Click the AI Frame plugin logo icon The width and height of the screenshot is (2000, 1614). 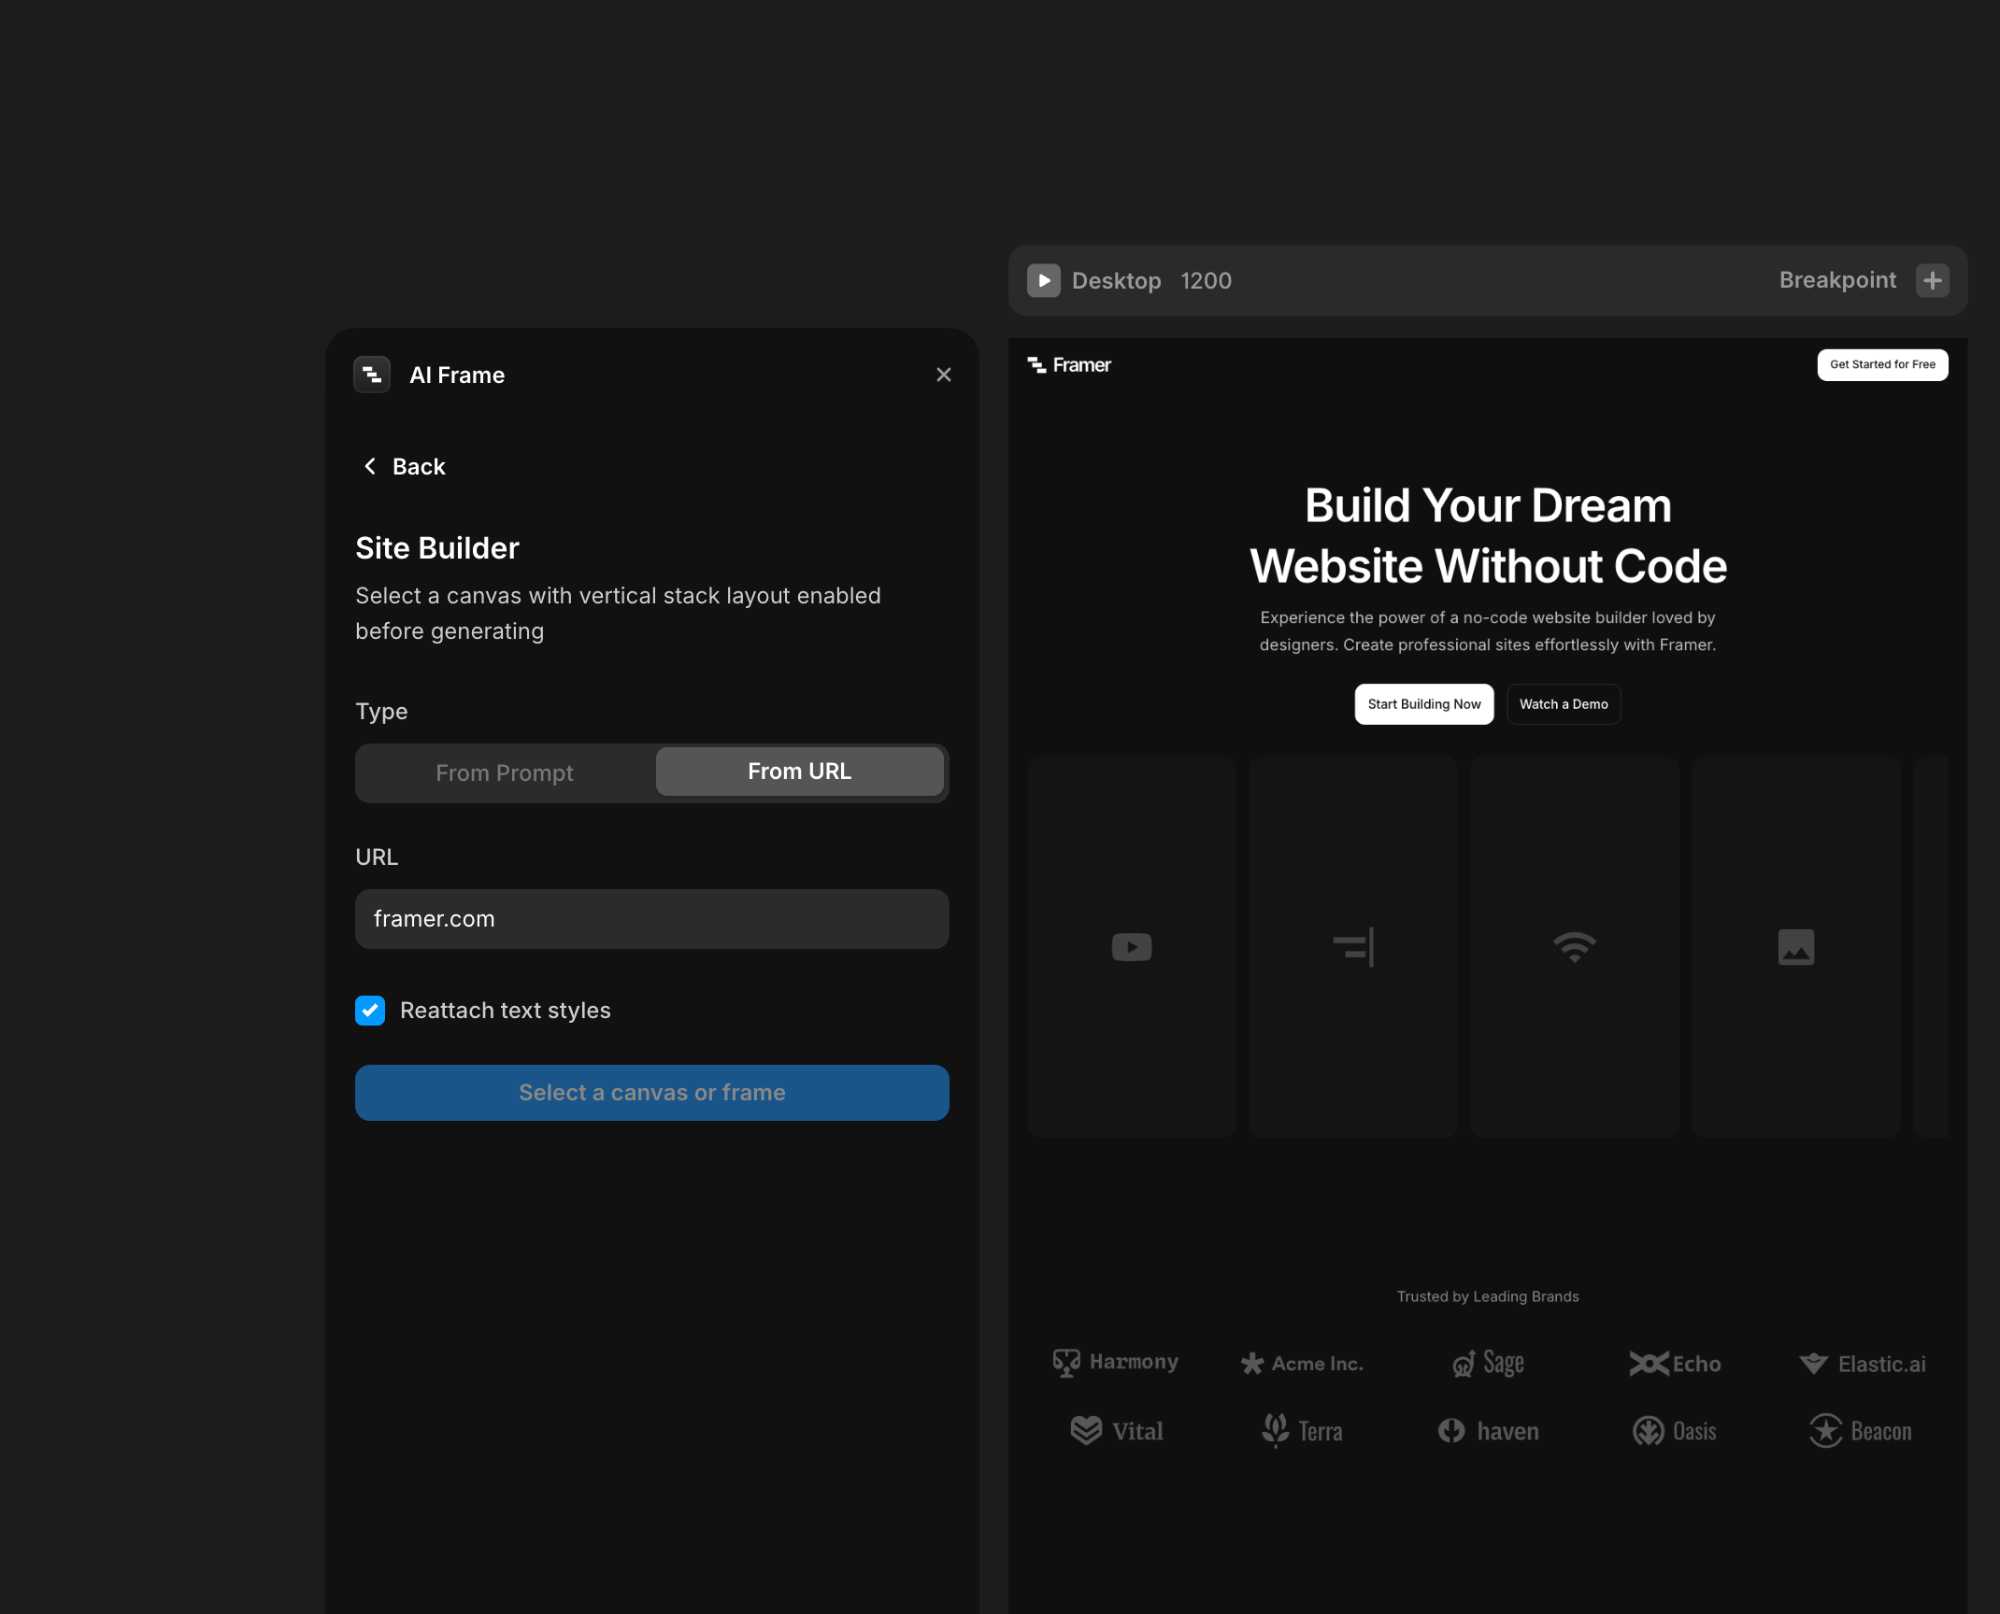[372, 375]
